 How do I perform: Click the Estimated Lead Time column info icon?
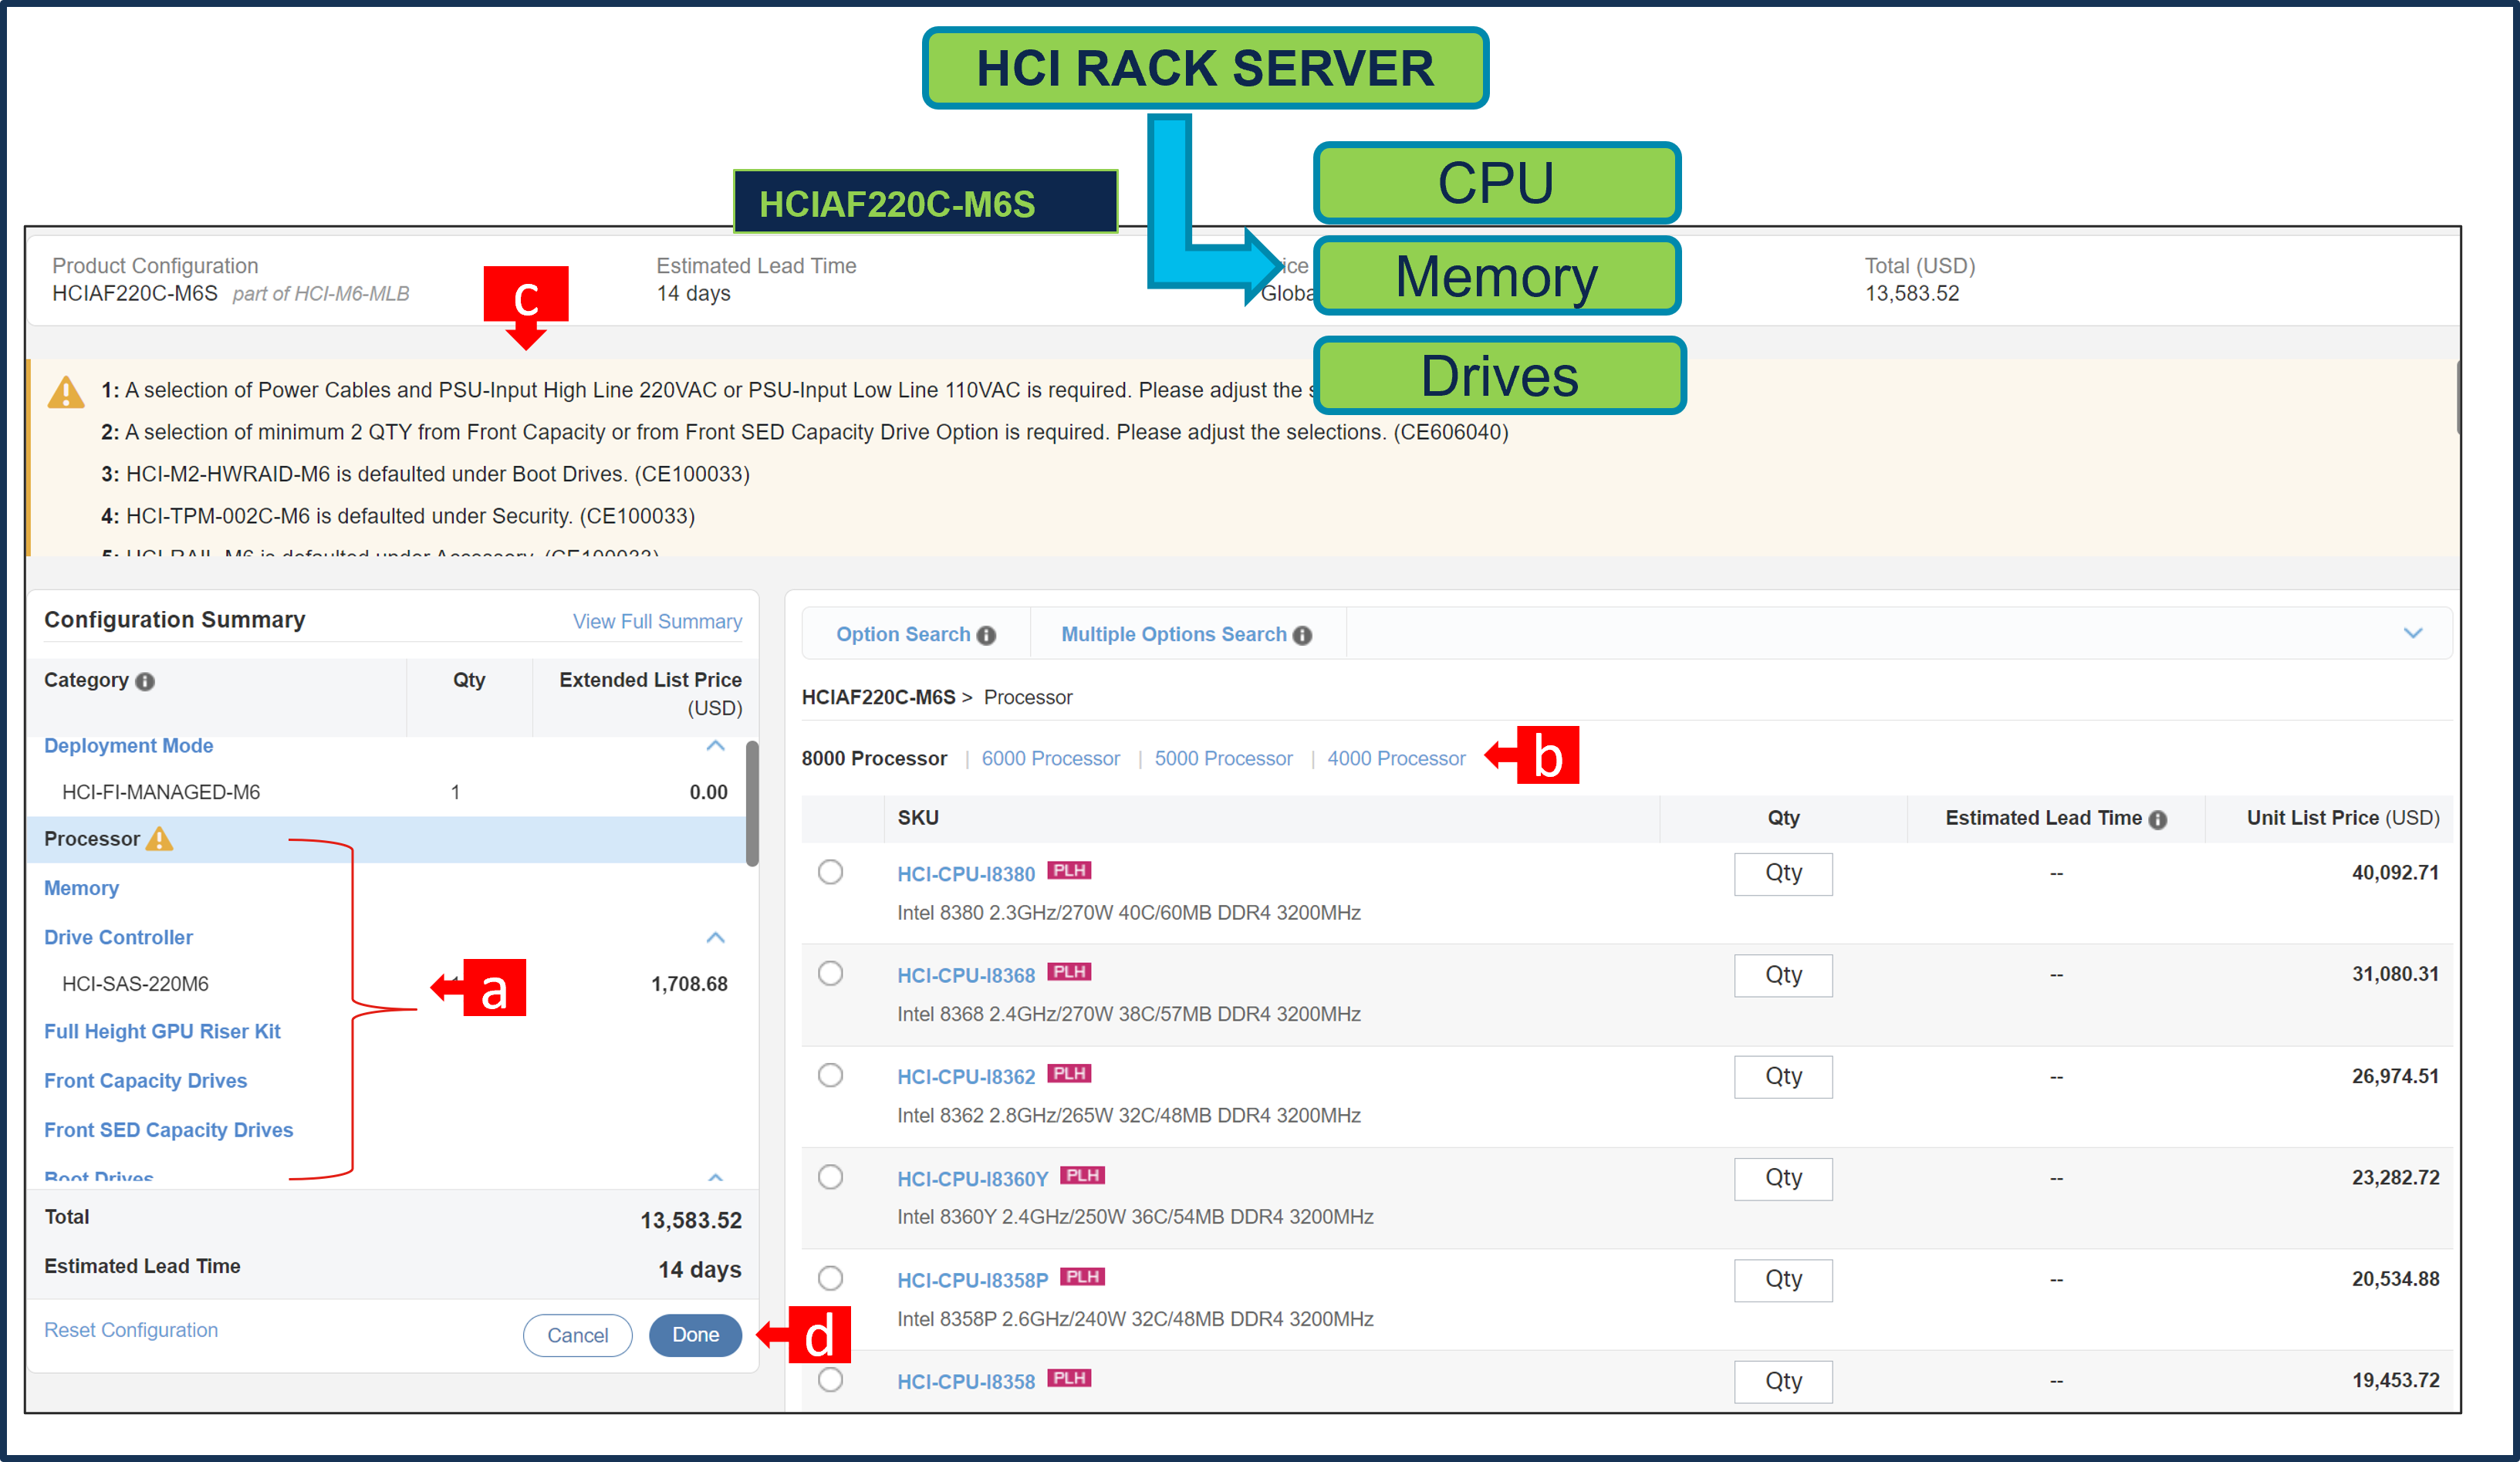click(x=2158, y=819)
